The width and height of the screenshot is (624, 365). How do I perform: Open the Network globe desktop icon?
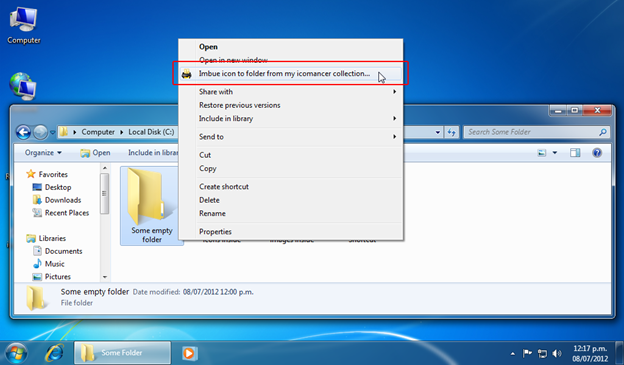[23, 86]
